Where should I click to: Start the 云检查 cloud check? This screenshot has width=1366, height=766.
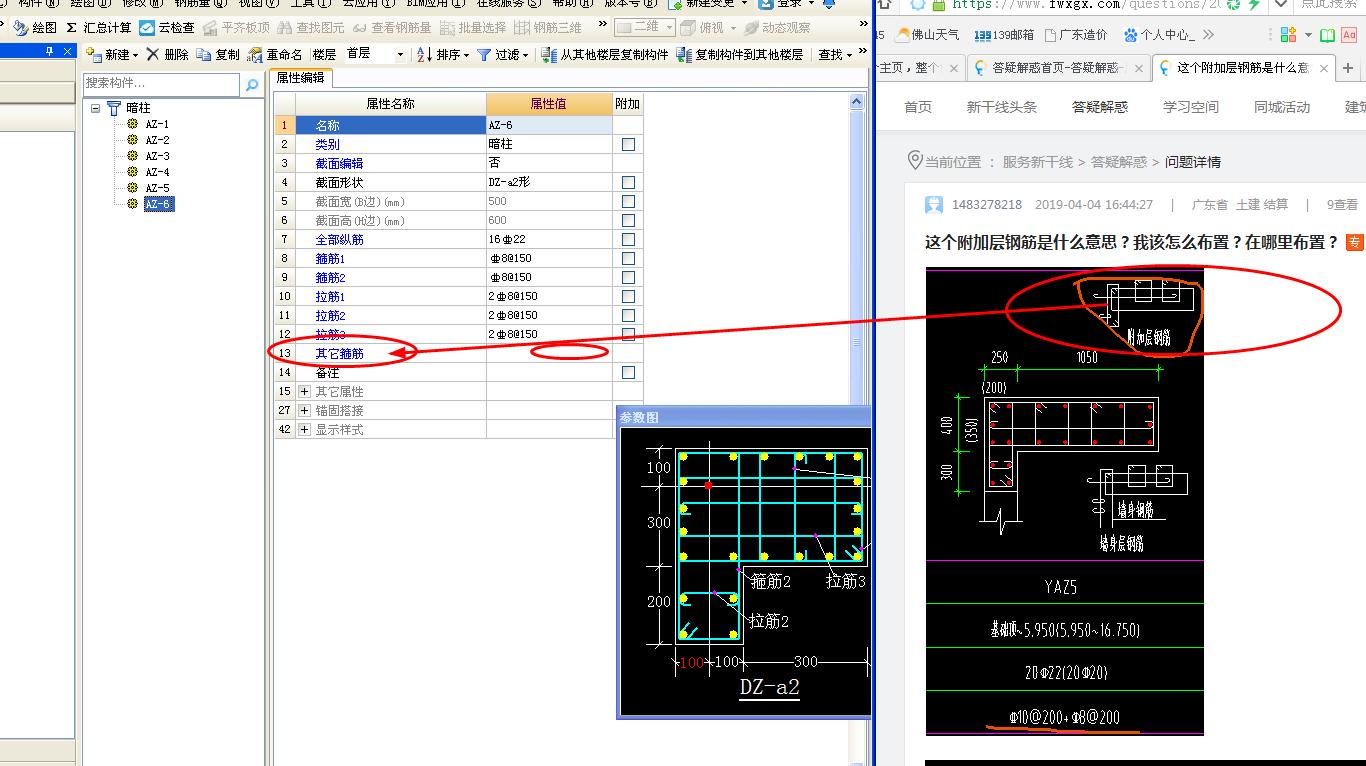point(166,28)
